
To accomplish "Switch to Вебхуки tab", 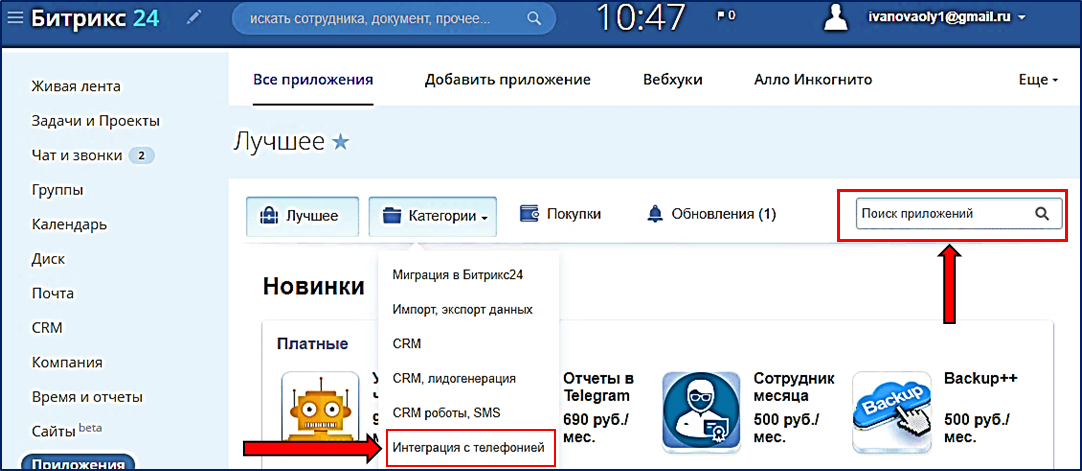I will point(673,80).
